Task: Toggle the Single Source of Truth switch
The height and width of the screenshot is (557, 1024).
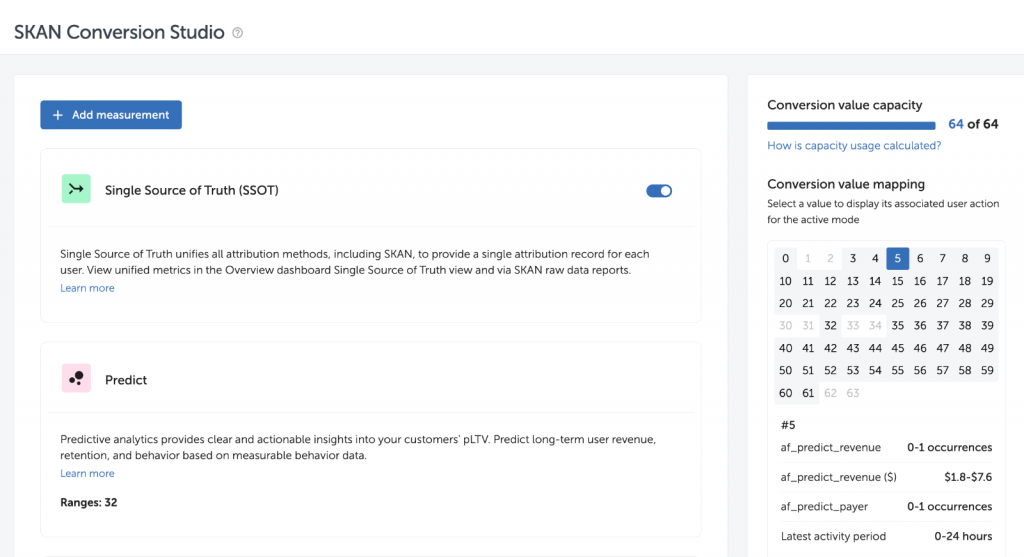Action: (x=659, y=191)
